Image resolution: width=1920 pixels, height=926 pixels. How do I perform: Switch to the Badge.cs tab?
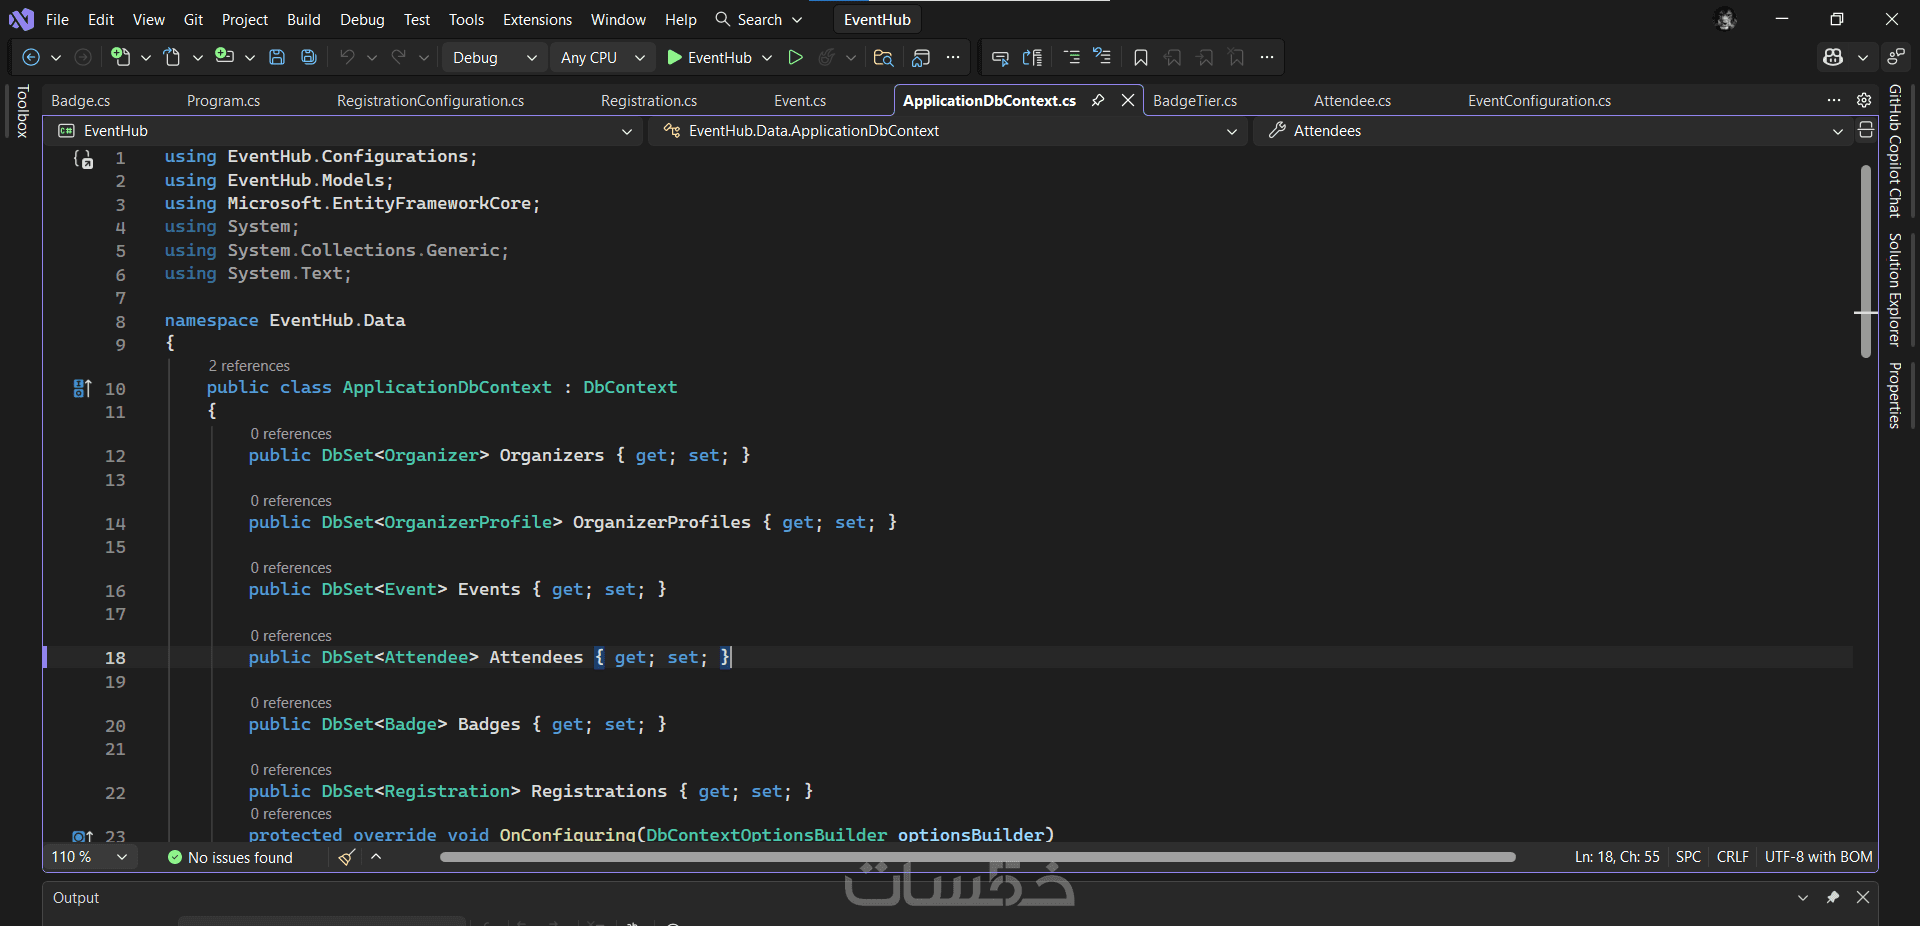(81, 100)
